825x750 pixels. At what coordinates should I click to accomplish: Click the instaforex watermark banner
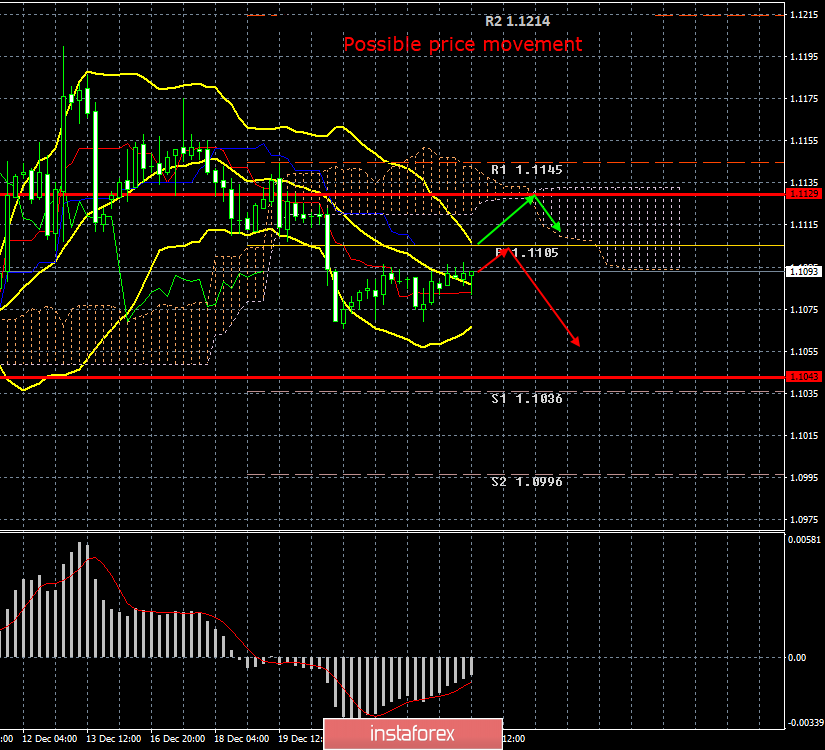coord(412,733)
